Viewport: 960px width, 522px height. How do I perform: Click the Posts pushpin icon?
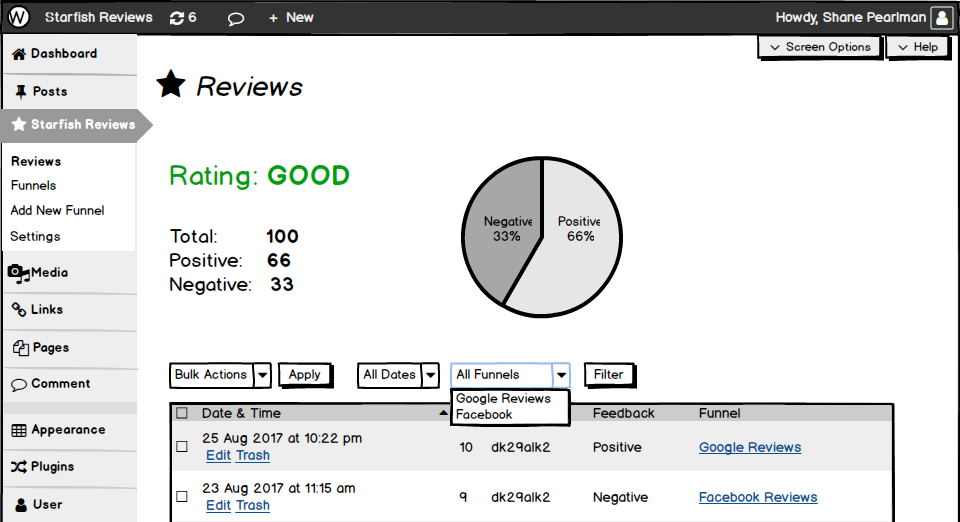(x=21, y=92)
